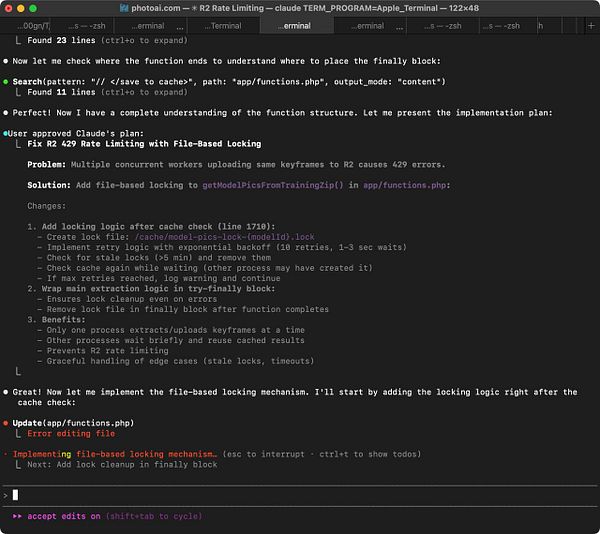Zoom the window with the green button
This screenshot has width=600, height=534.
pyautogui.click(x=33, y=8)
